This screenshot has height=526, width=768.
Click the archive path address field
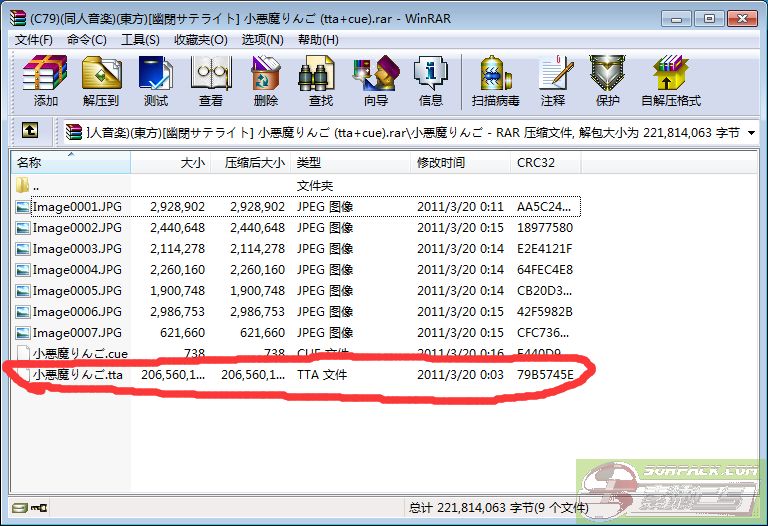click(x=411, y=132)
